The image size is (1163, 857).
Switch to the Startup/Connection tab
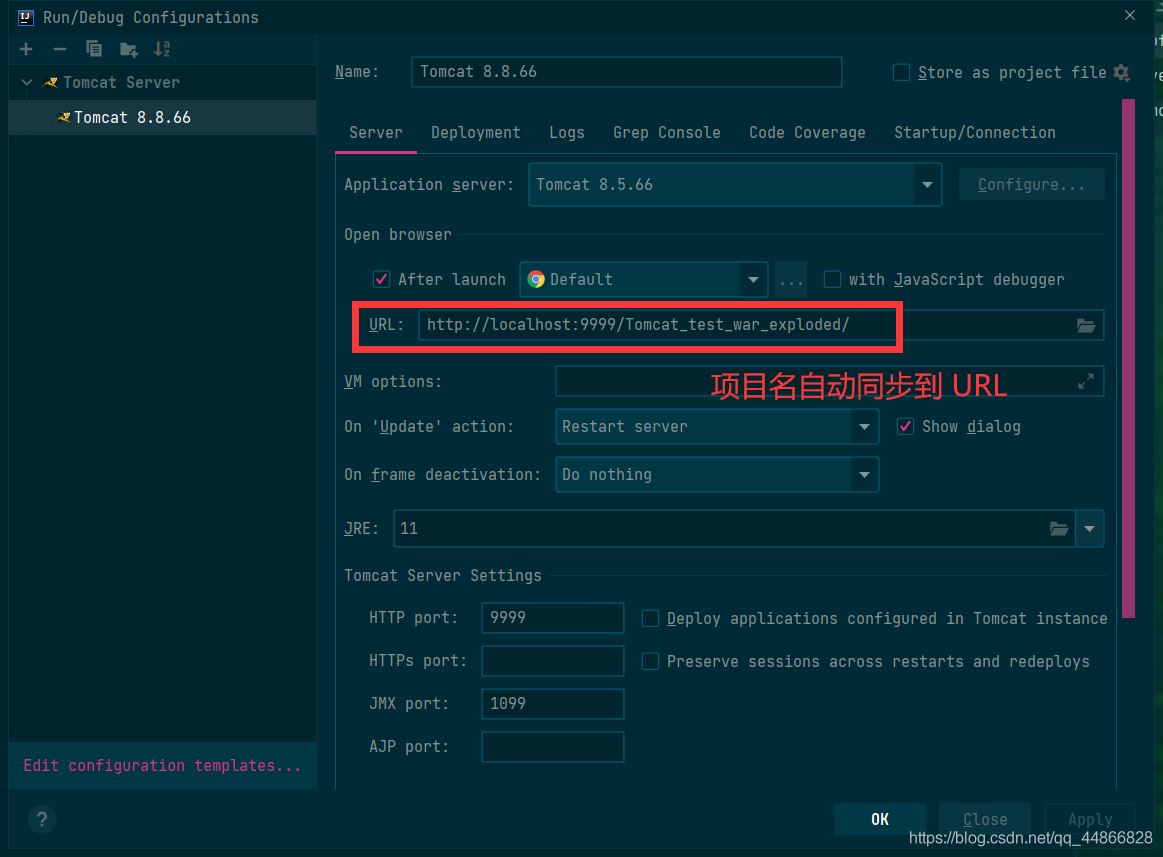pos(975,133)
